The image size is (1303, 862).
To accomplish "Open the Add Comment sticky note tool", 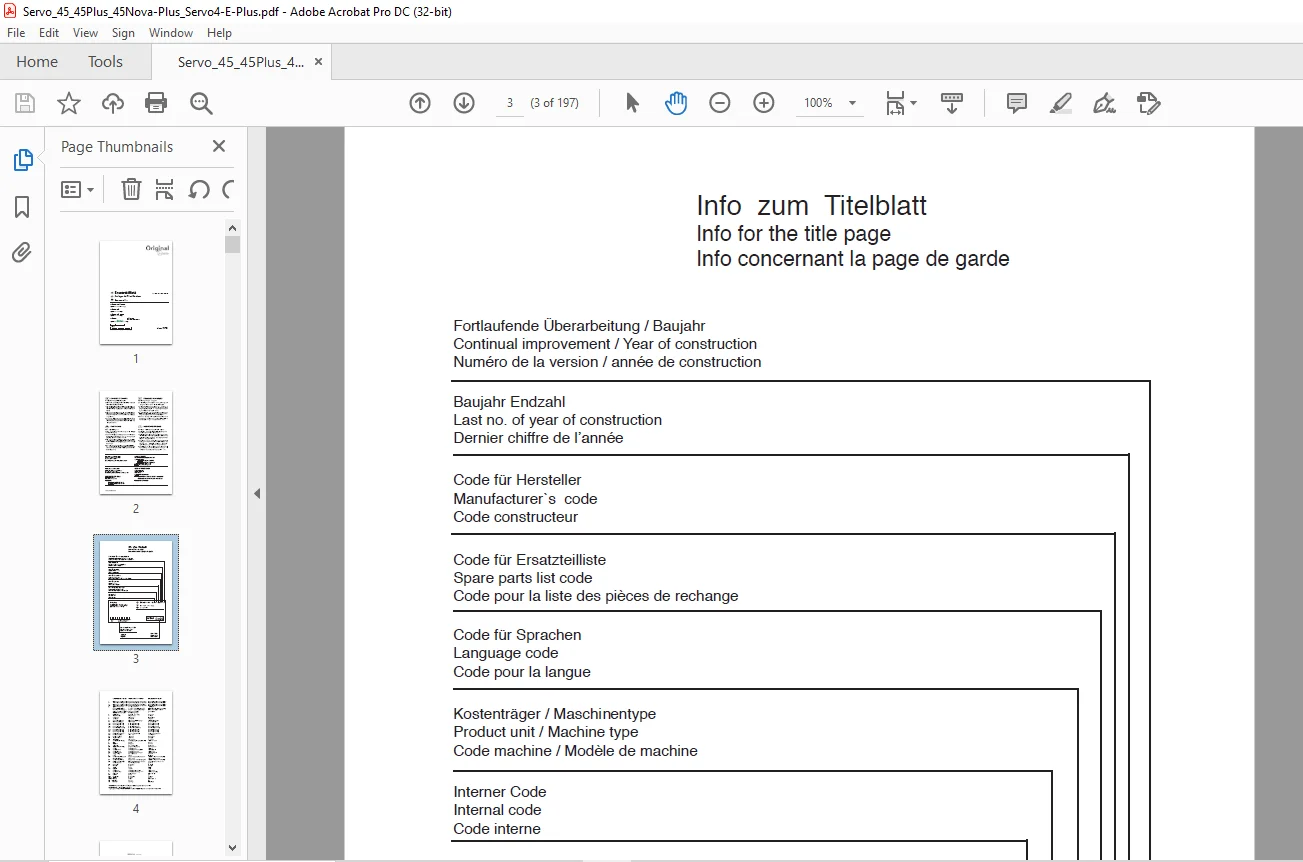I will coord(1017,103).
